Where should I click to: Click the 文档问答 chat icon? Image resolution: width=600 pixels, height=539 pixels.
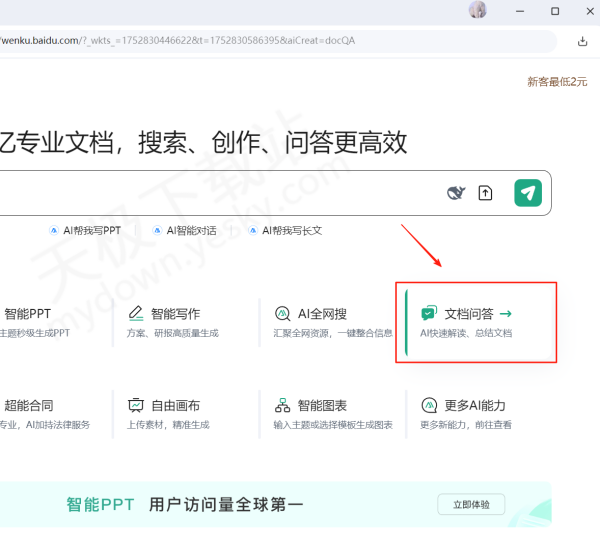(429, 313)
